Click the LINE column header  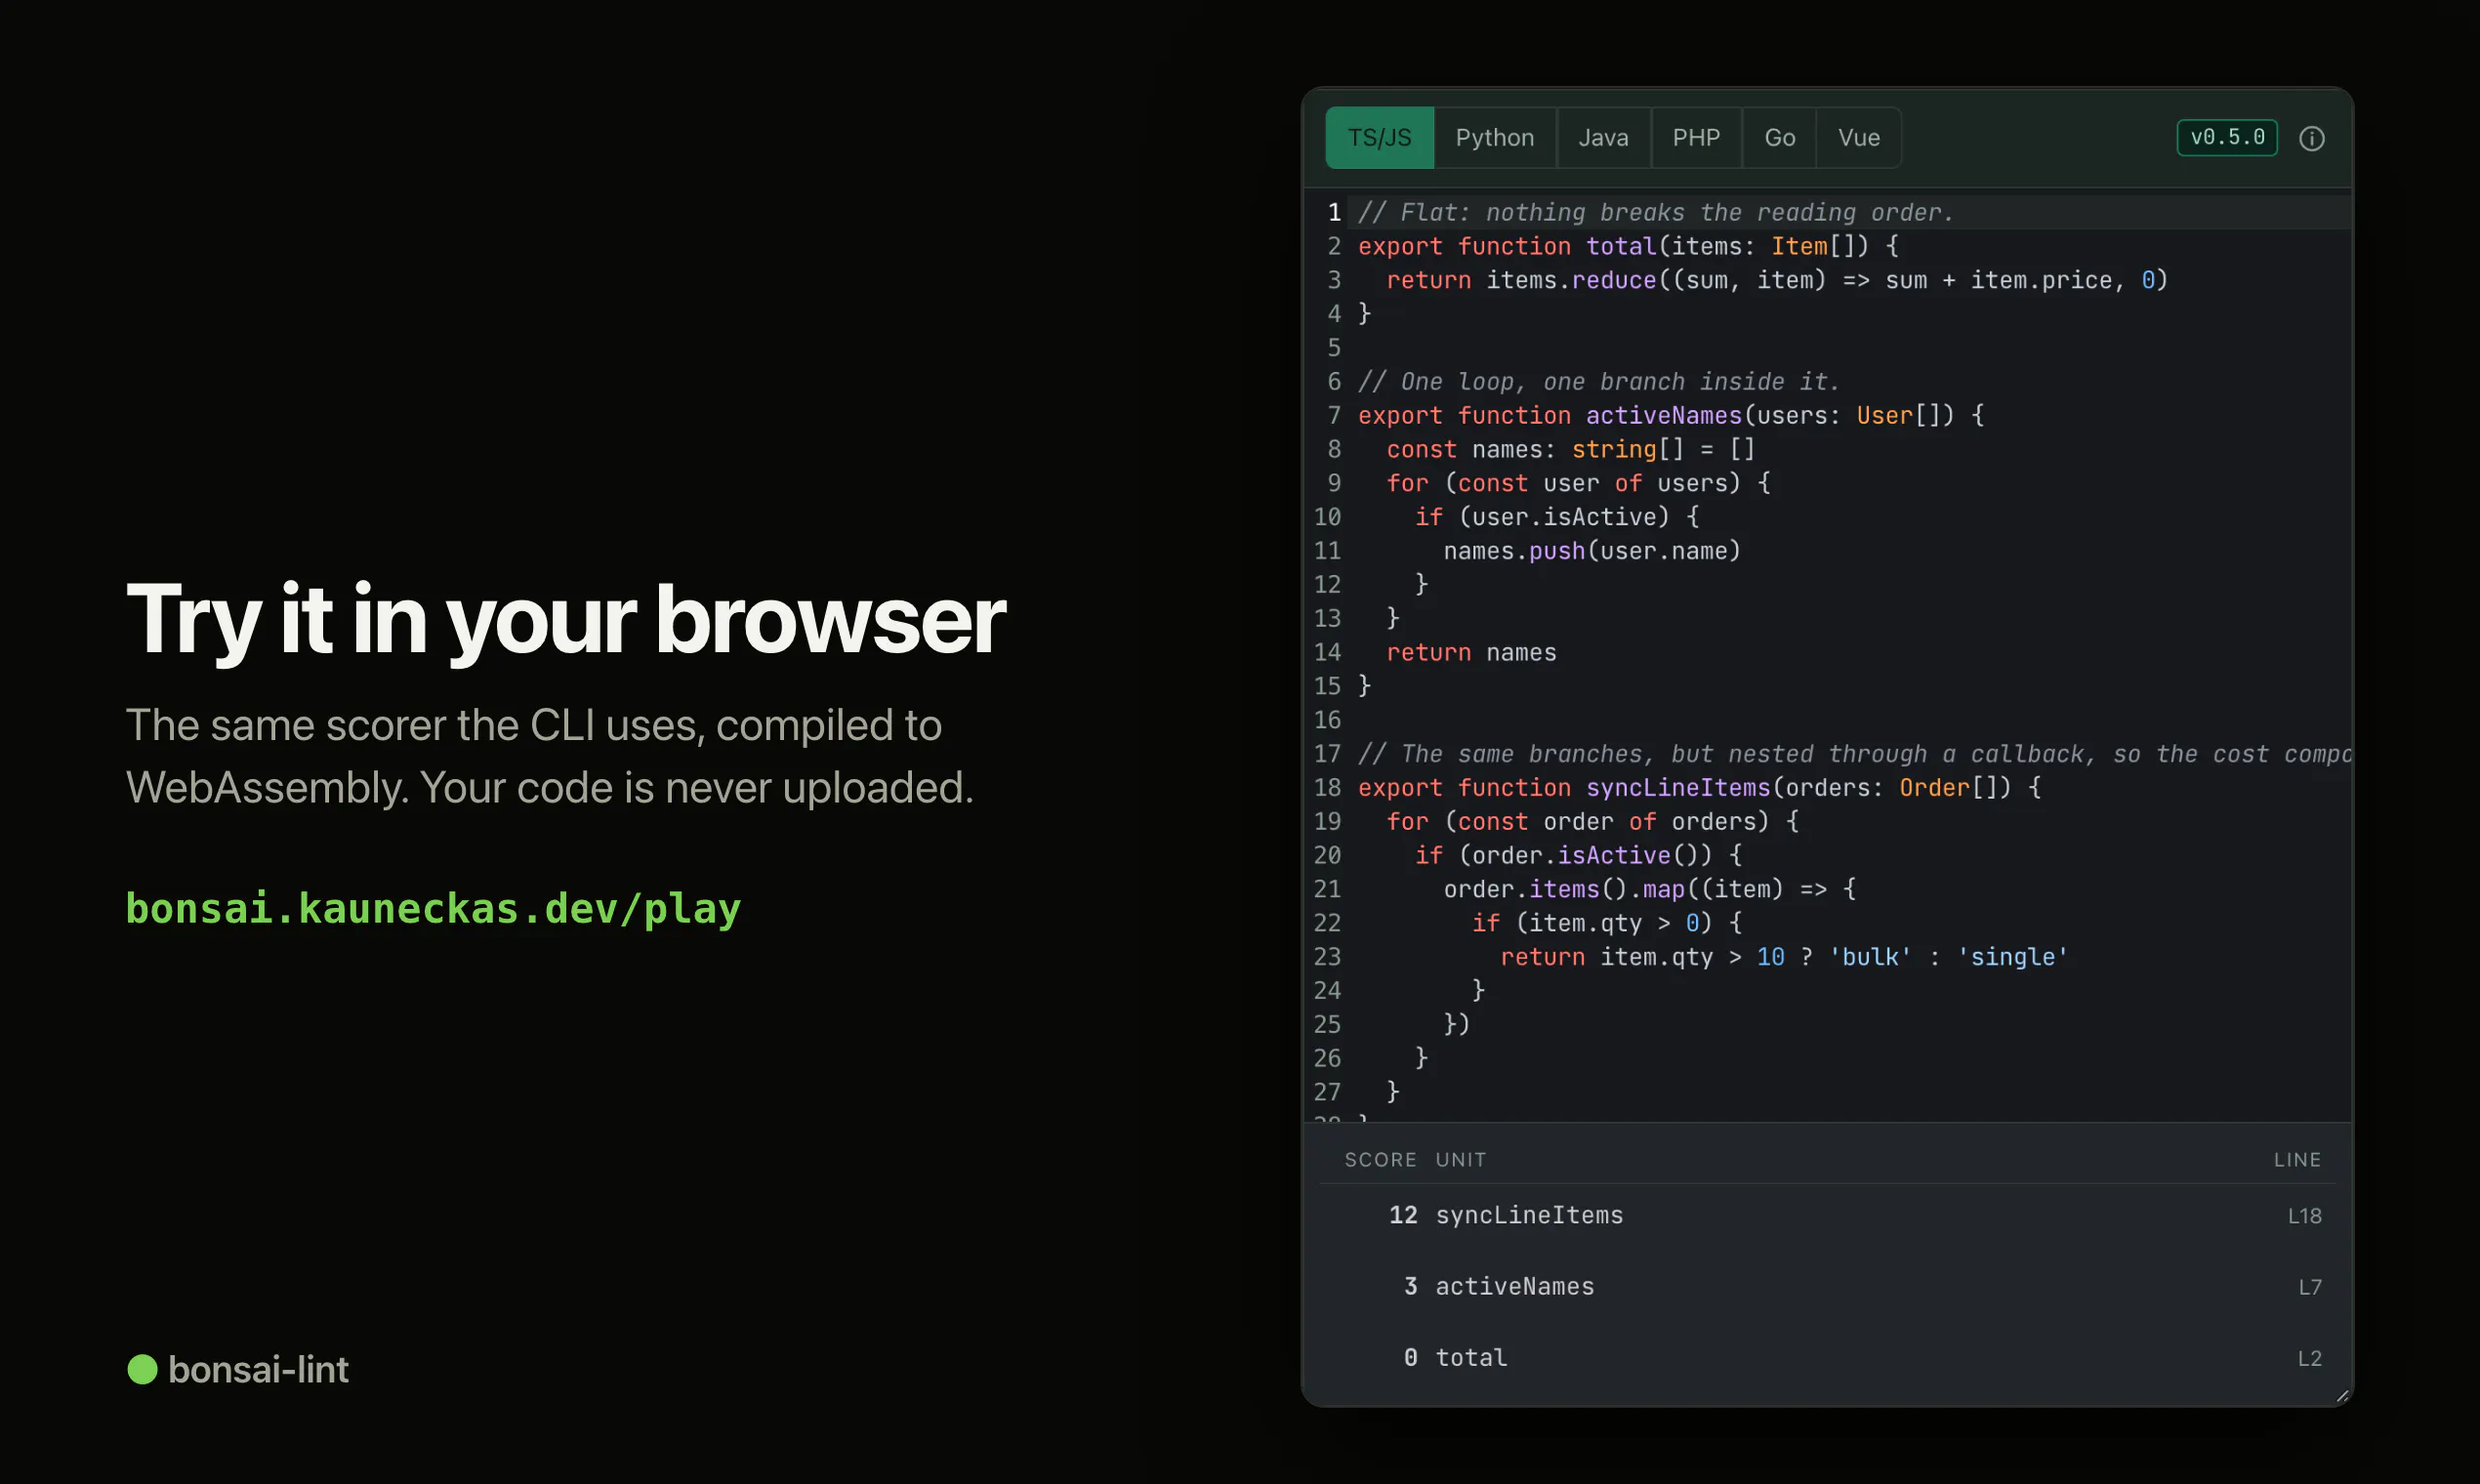(2297, 1159)
